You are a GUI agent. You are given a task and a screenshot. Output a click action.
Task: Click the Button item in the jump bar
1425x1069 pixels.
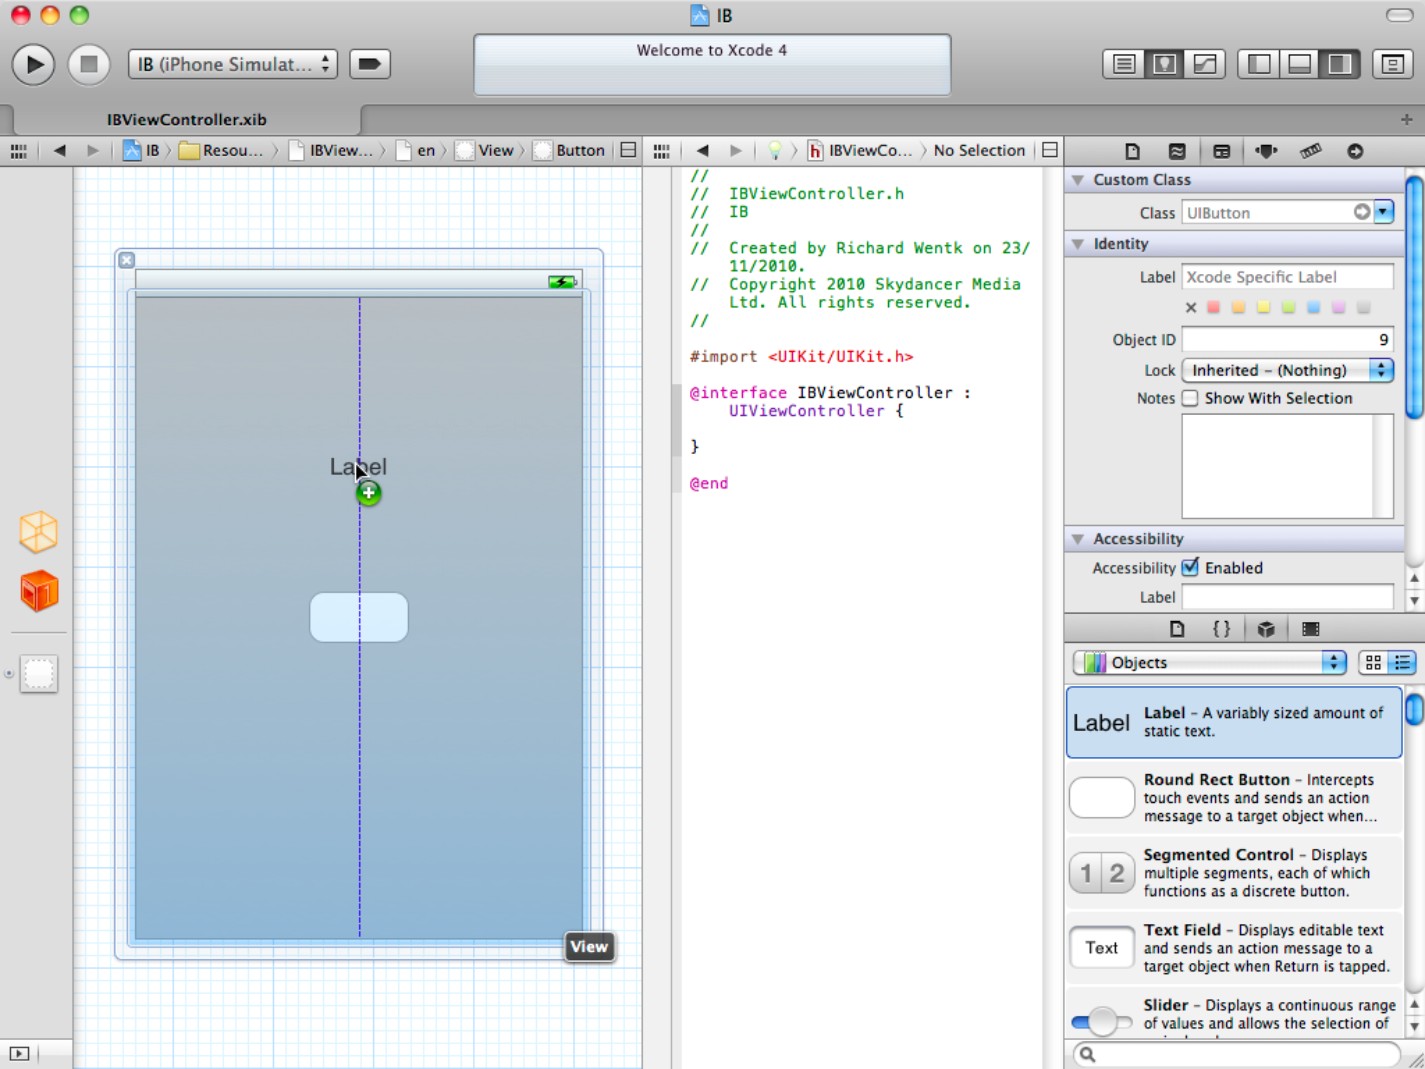click(x=570, y=151)
